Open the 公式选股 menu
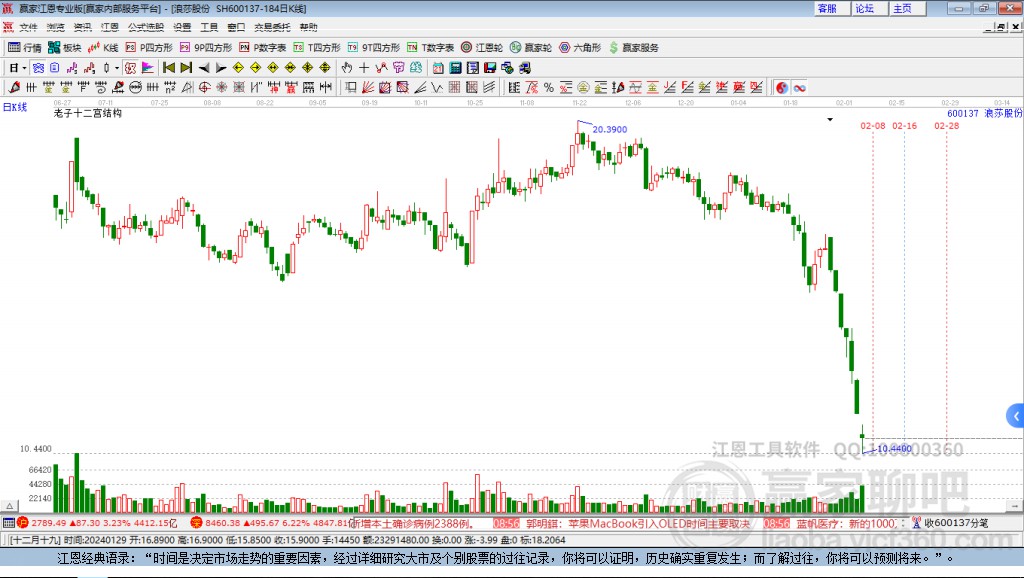This screenshot has height=578, width=1024. pyautogui.click(x=146, y=27)
